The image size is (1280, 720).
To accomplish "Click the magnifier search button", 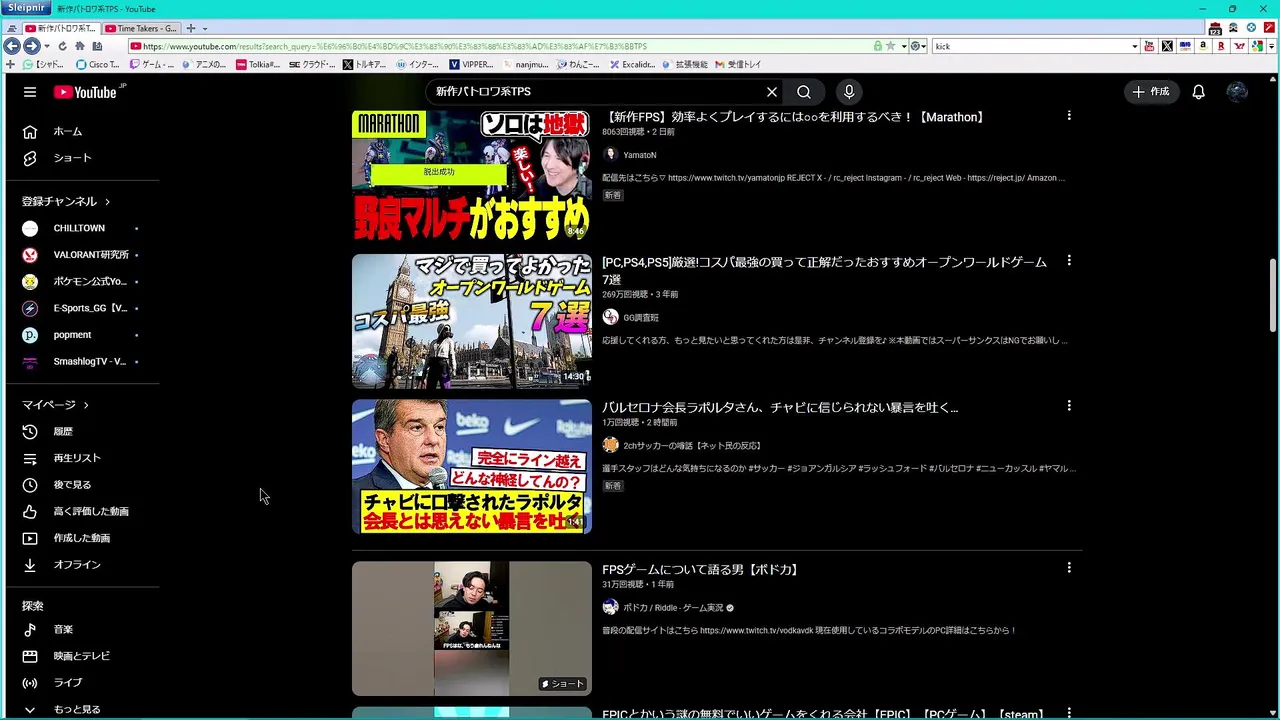I will pyautogui.click(x=804, y=92).
